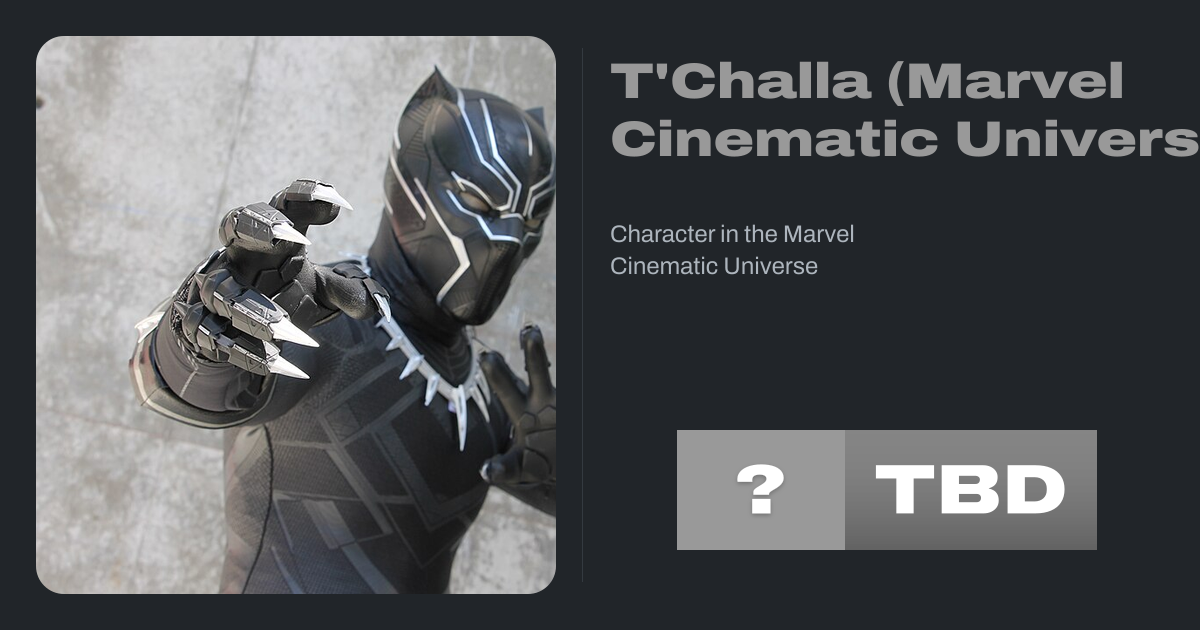Click the vertical divider beside the photo
The image size is (1200, 630).
[x=582, y=315]
